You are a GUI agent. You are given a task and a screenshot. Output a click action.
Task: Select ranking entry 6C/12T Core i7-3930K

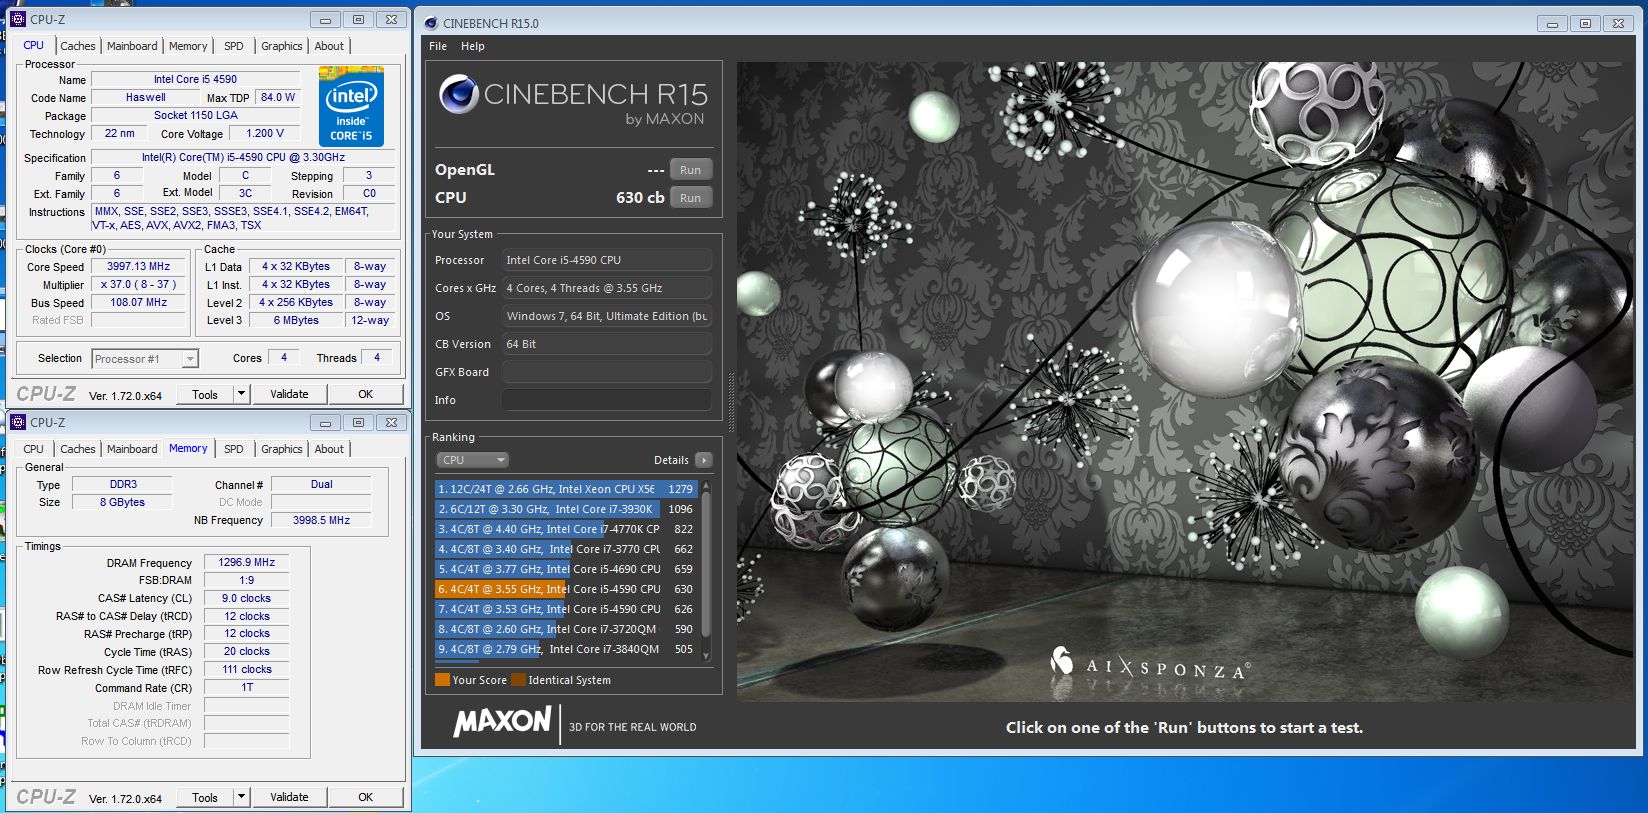pos(566,509)
